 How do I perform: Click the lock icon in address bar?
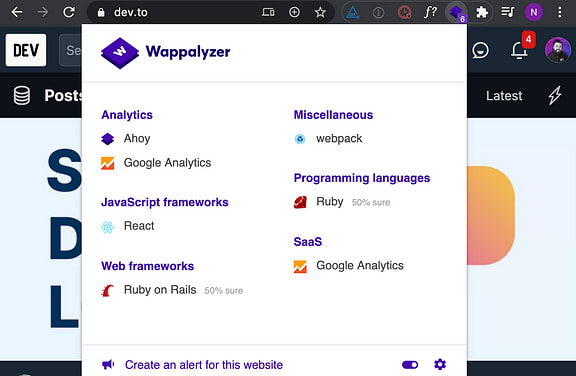click(x=101, y=12)
